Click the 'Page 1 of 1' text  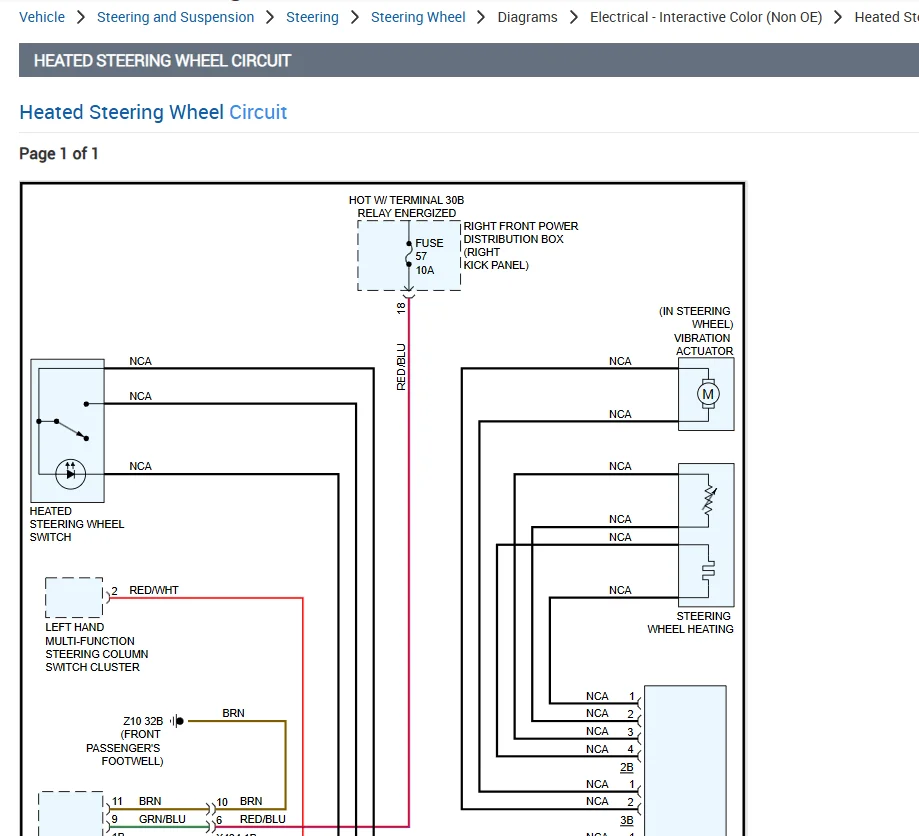59,154
